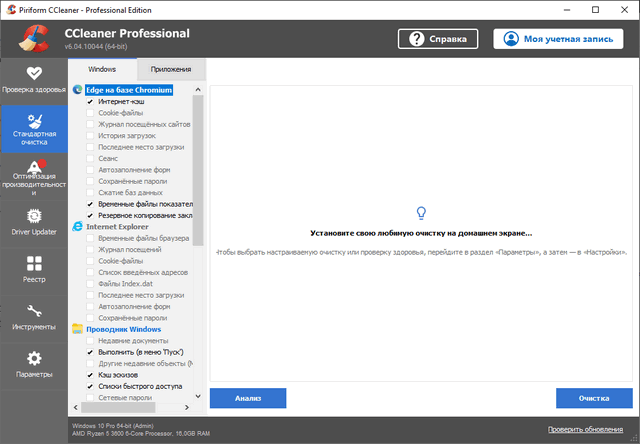Check Автозаполнение форм under Edge

[x=90, y=170]
